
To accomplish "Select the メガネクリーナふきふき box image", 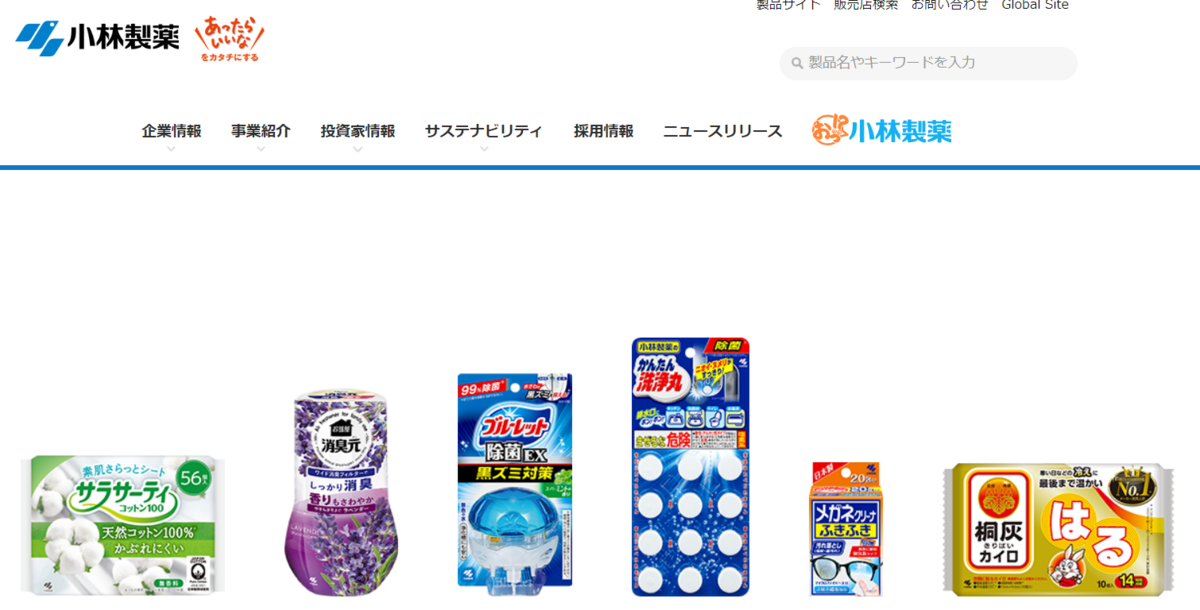I will pyautogui.click(x=846, y=528).
